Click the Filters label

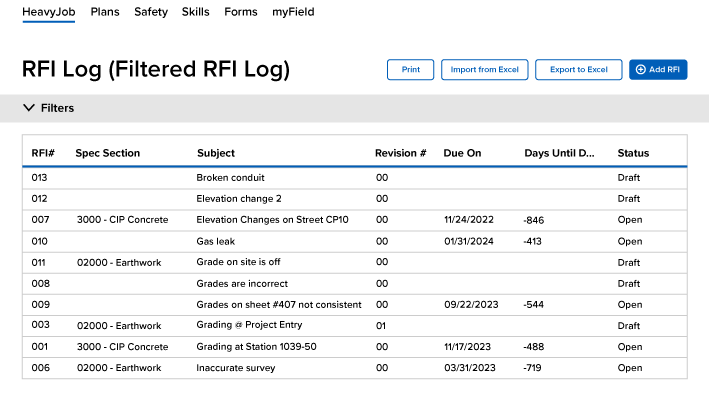(x=57, y=108)
